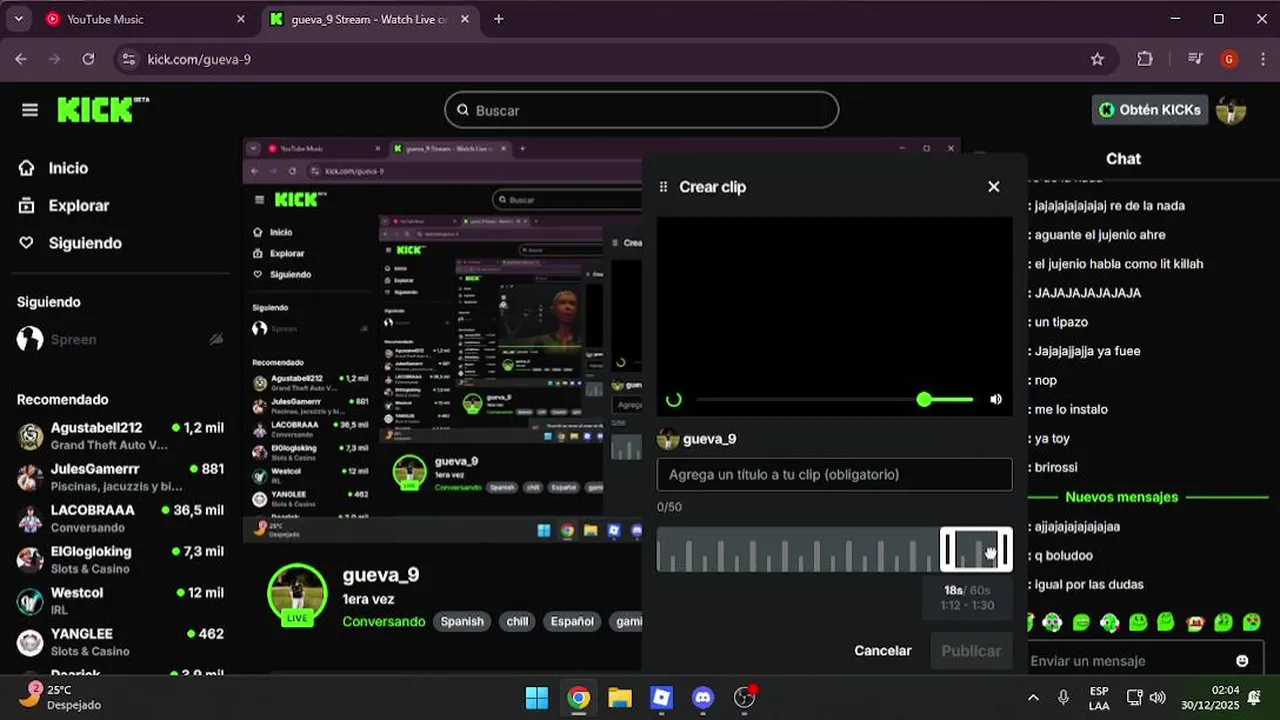This screenshot has width=1280, height=720.
Task: Select the gueva_9 Stream browser tab
Action: click(x=370, y=19)
